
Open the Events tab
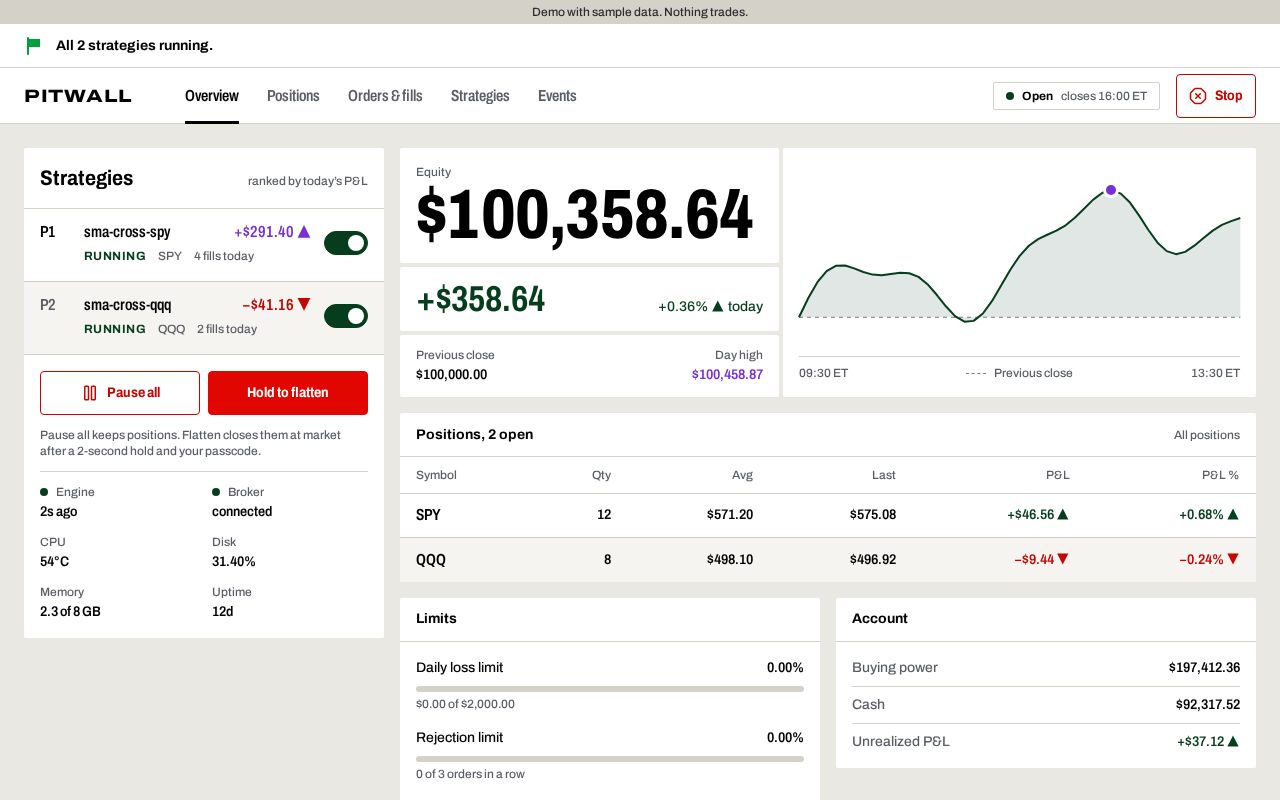557,96
